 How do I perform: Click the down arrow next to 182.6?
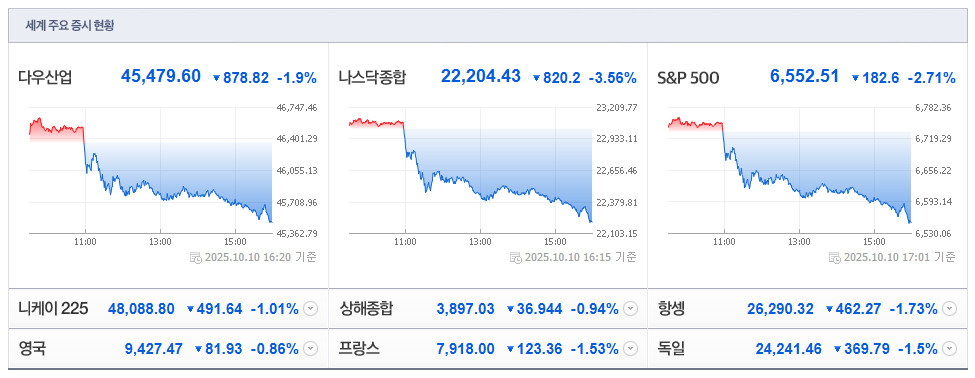tap(856, 78)
